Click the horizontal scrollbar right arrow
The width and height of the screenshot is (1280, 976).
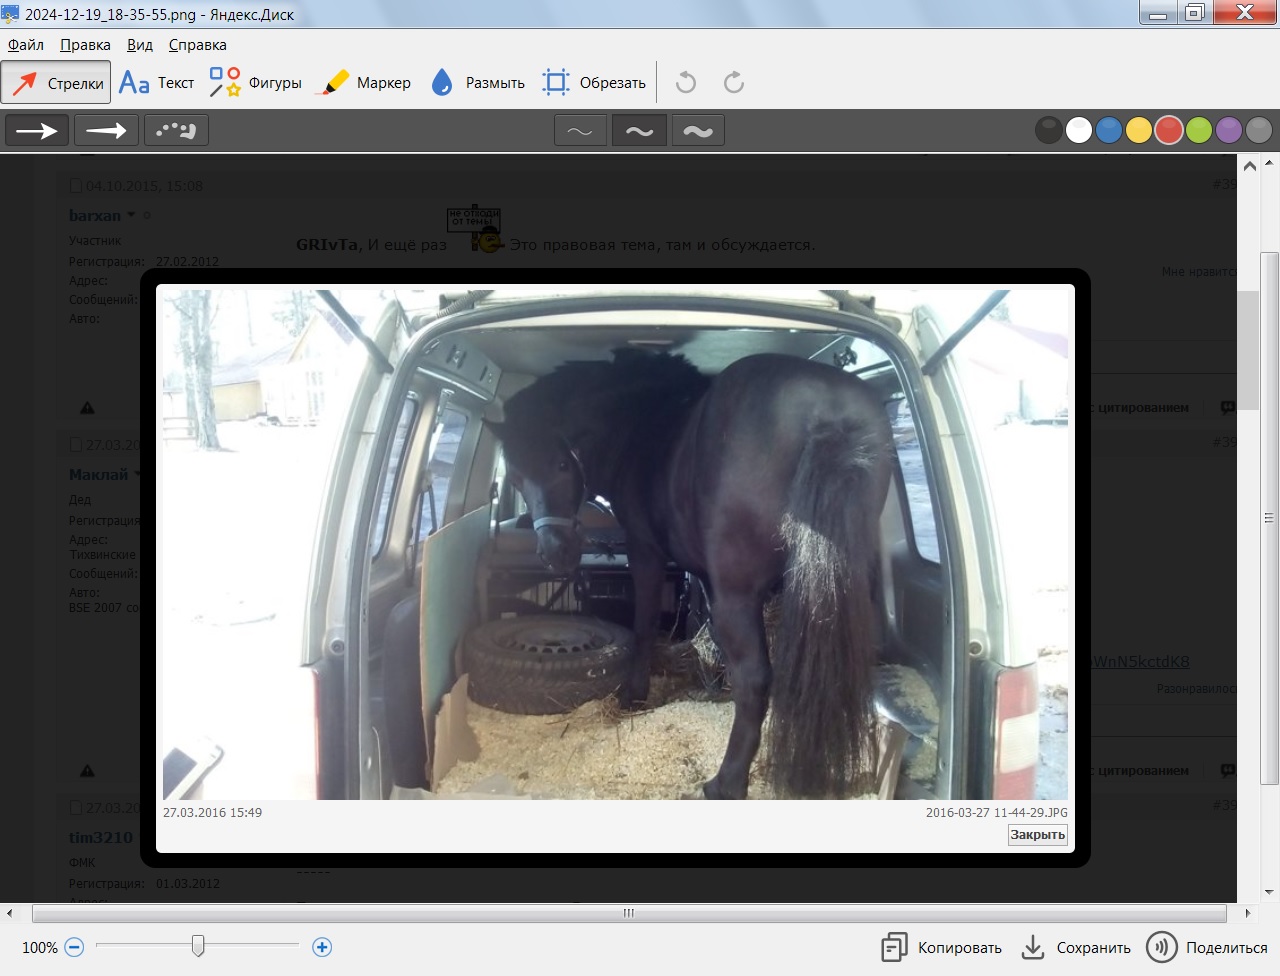pyautogui.click(x=1247, y=913)
